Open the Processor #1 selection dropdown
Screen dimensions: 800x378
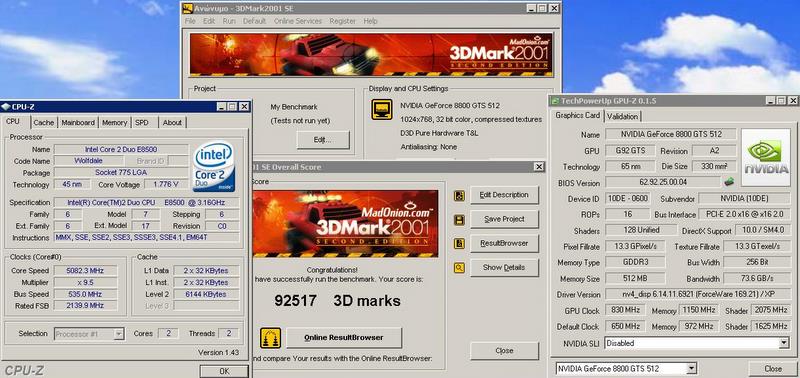[118, 334]
